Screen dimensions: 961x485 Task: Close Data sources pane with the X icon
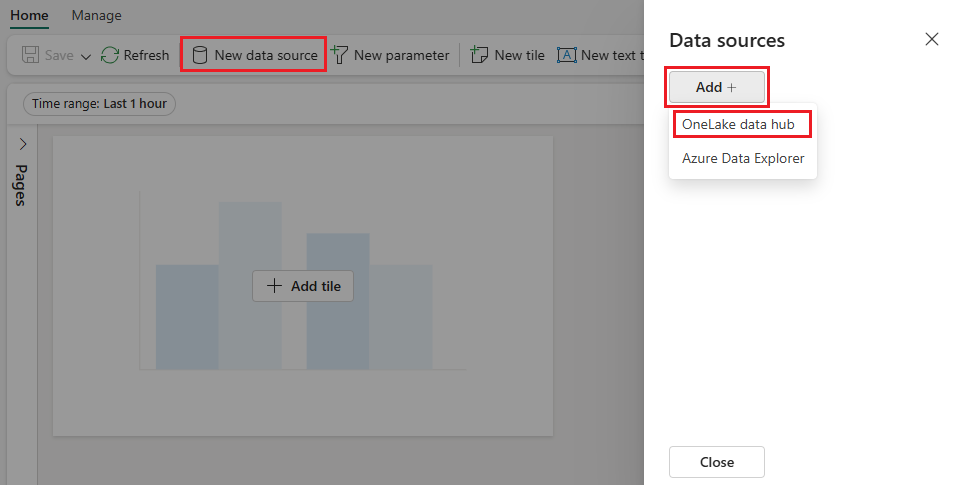click(x=932, y=39)
